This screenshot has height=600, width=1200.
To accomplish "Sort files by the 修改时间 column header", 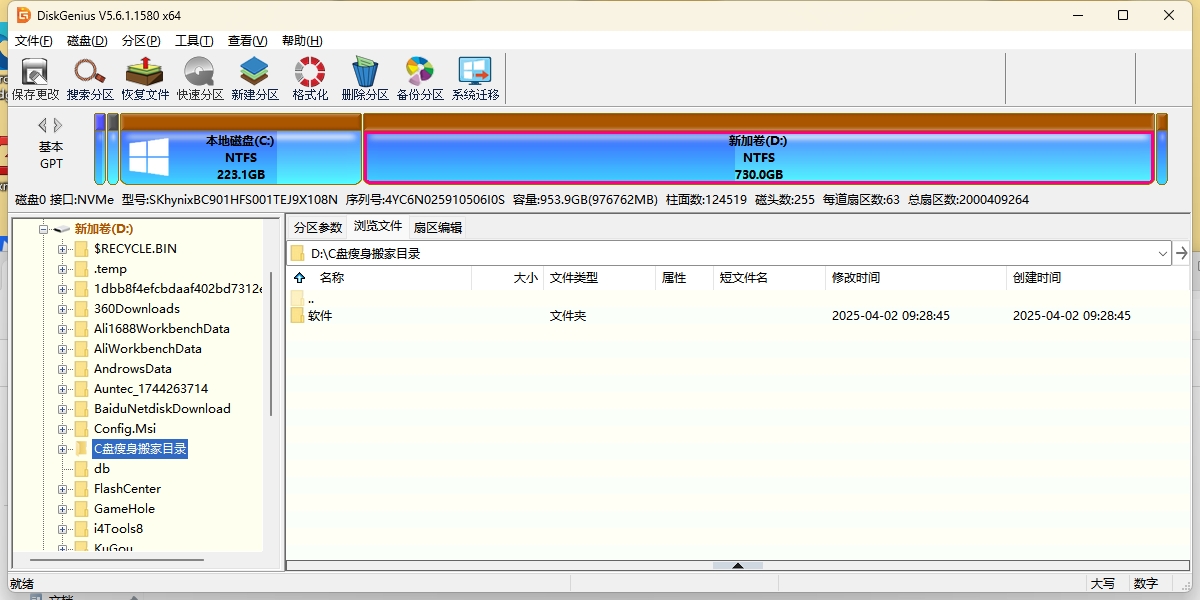I will point(856,278).
